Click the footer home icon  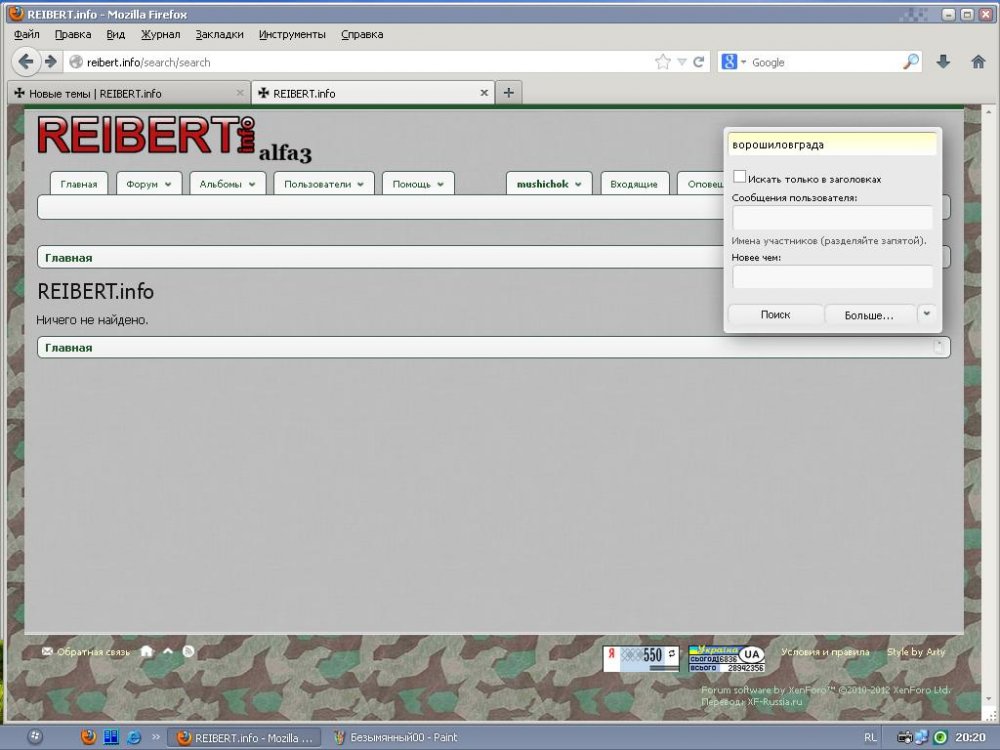coord(147,651)
